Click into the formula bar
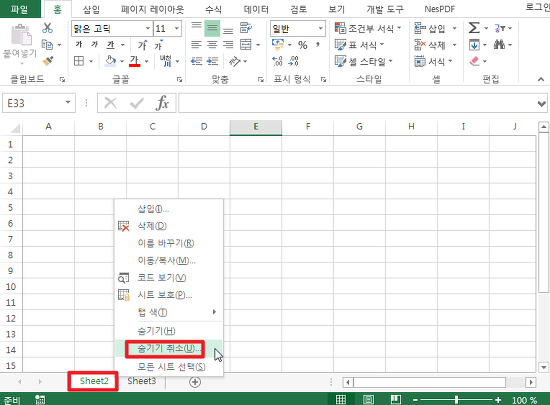 357,103
